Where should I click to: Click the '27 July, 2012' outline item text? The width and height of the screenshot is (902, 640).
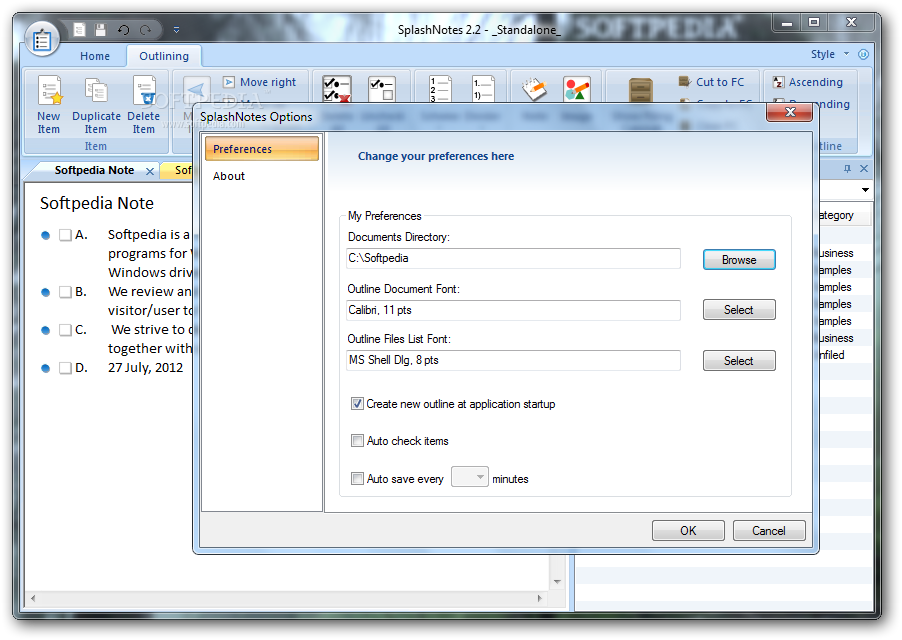pyautogui.click(x=146, y=368)
